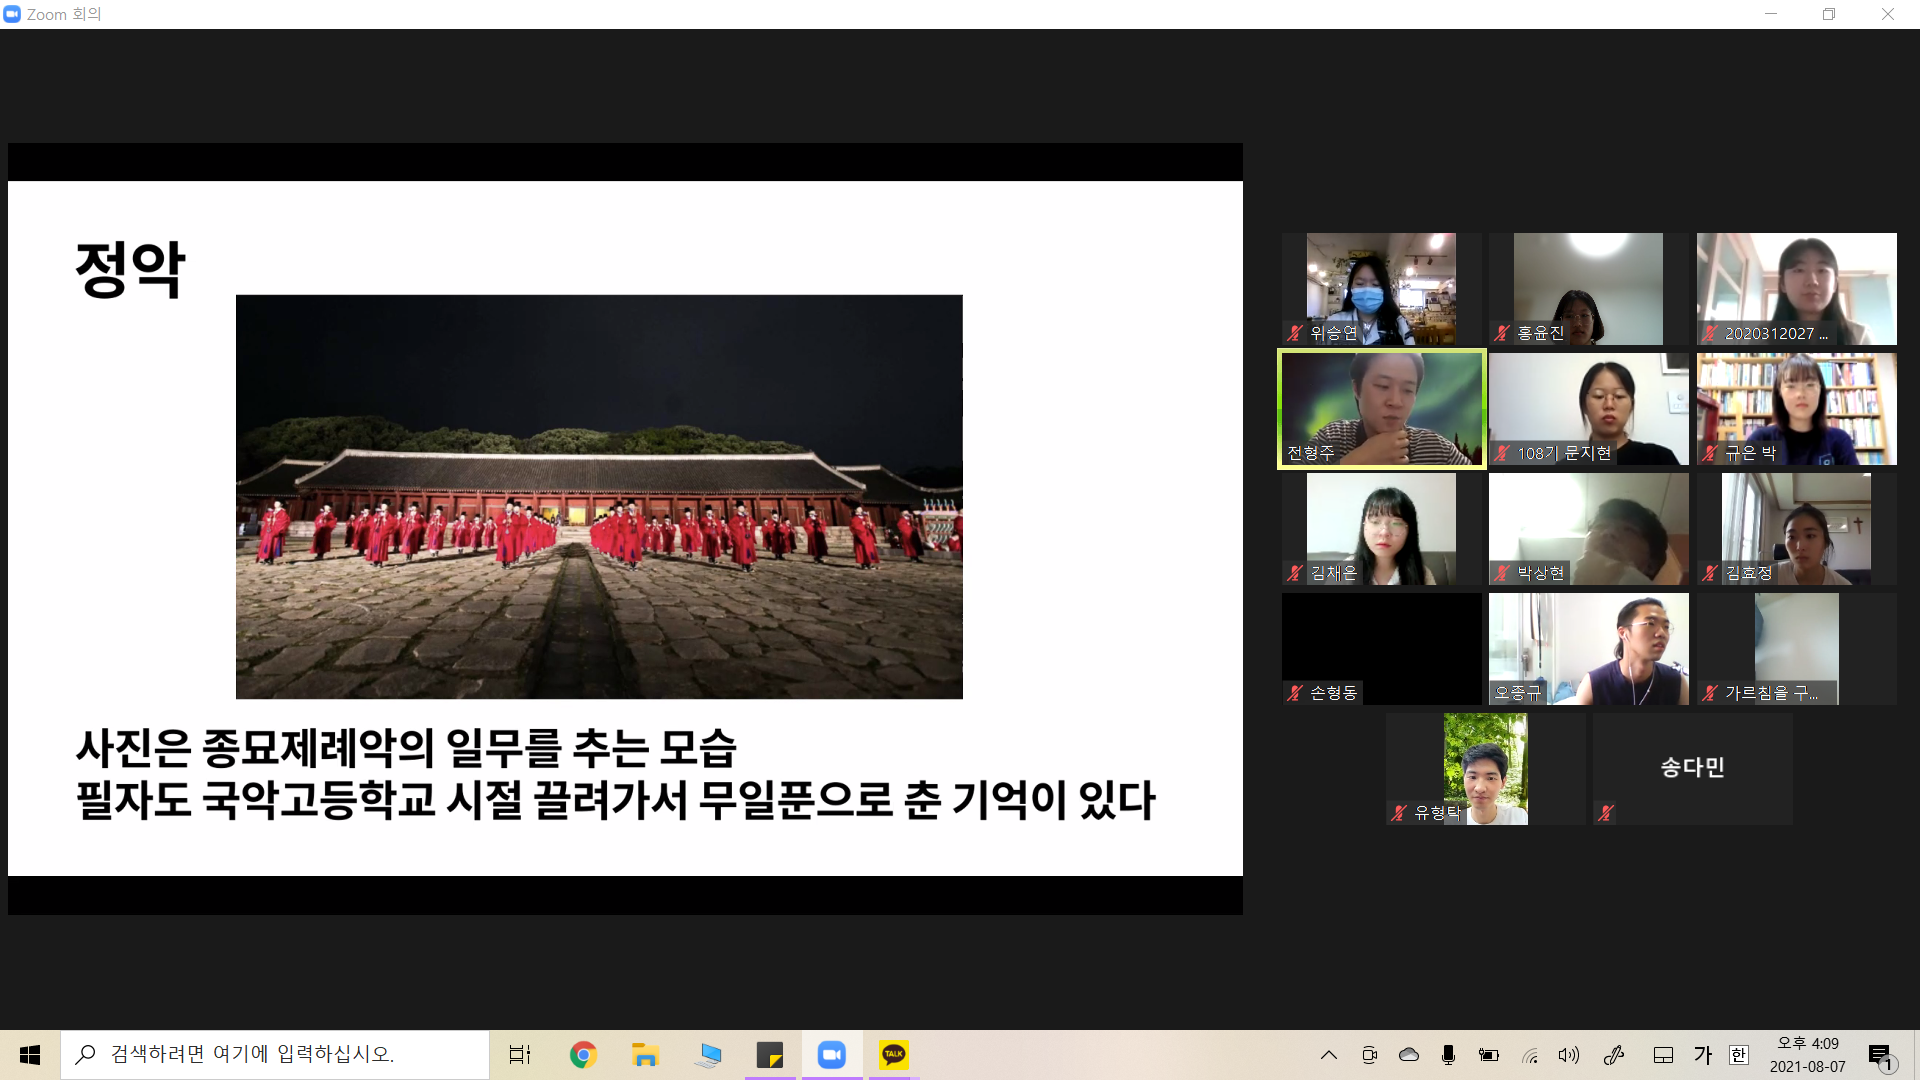Select 전형주's highlighted video thumbnail
The height and width of the screenshot is (1080, 1920).
pos(1381,408)
